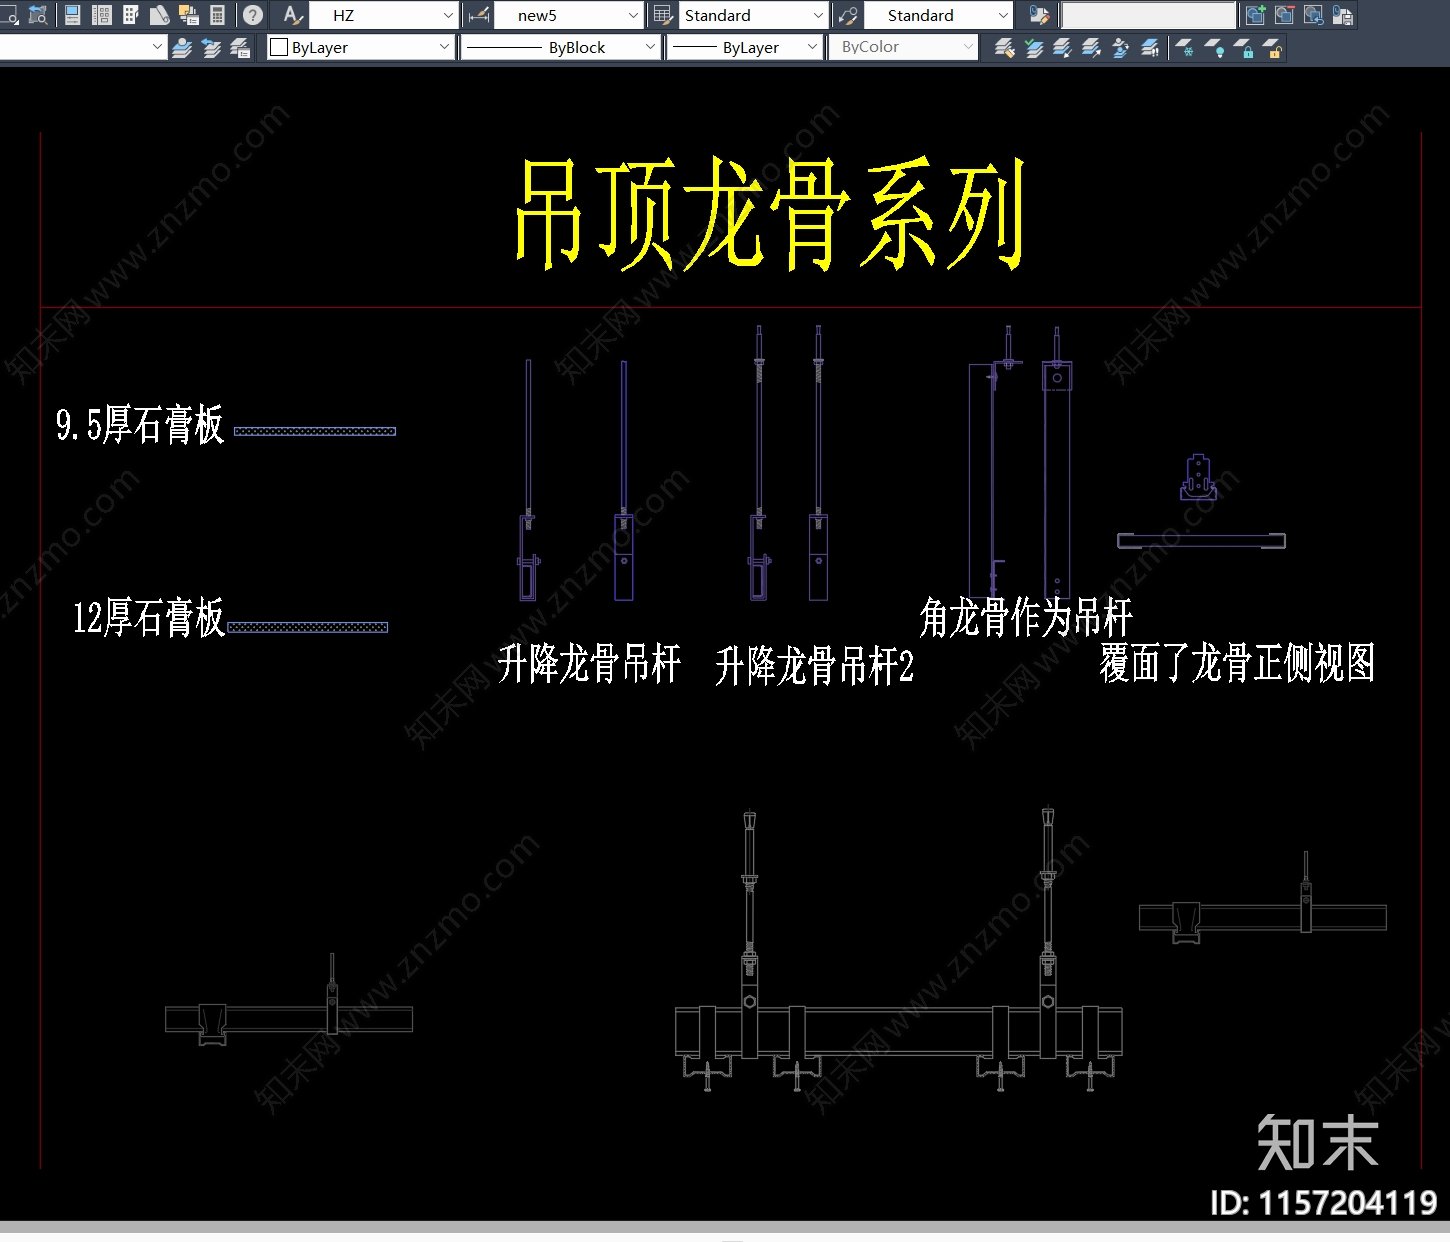The image size is (1450, 1242).
Task: Click Save Reference Edits icon
Action: pos(1343,15)
